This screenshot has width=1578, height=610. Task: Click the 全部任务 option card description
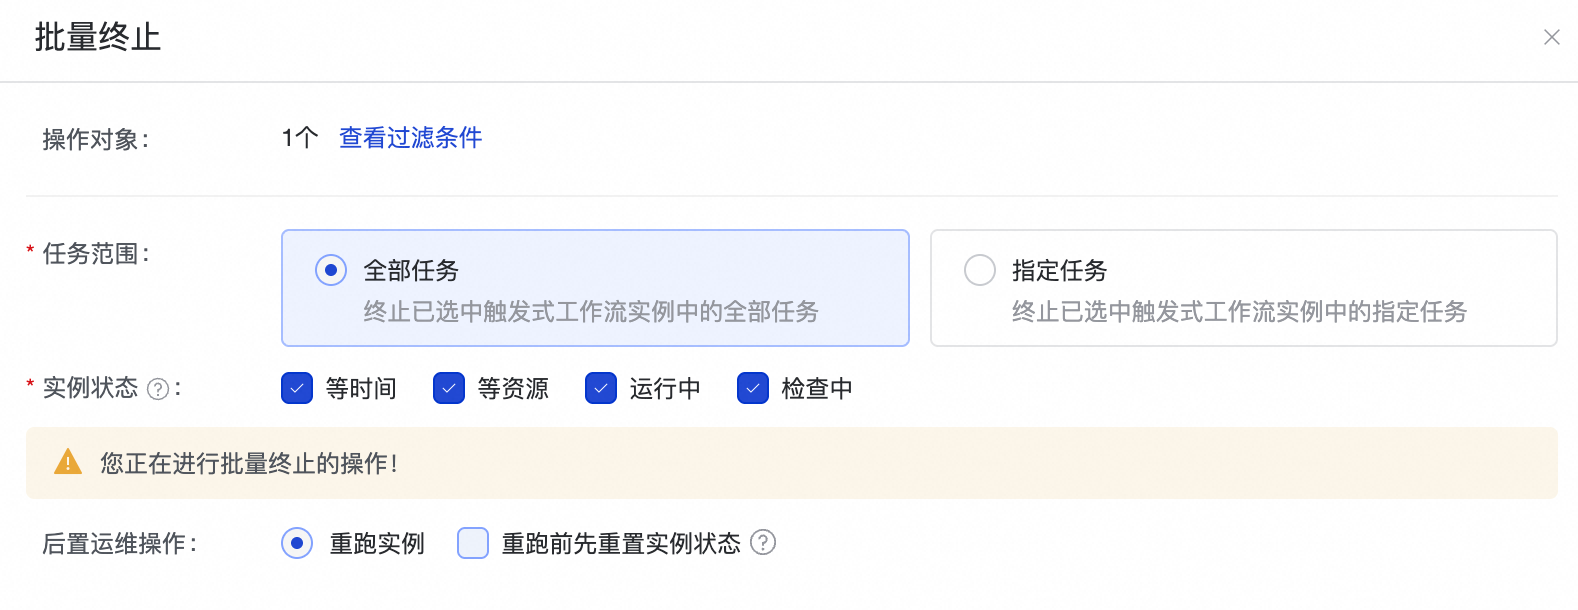pyautogui.click(x=591, y=312)
